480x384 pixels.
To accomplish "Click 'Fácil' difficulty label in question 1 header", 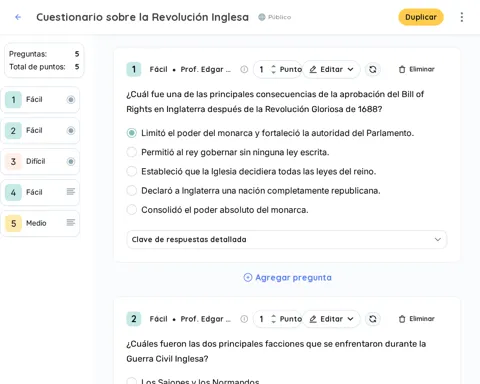I will point(158,69).
